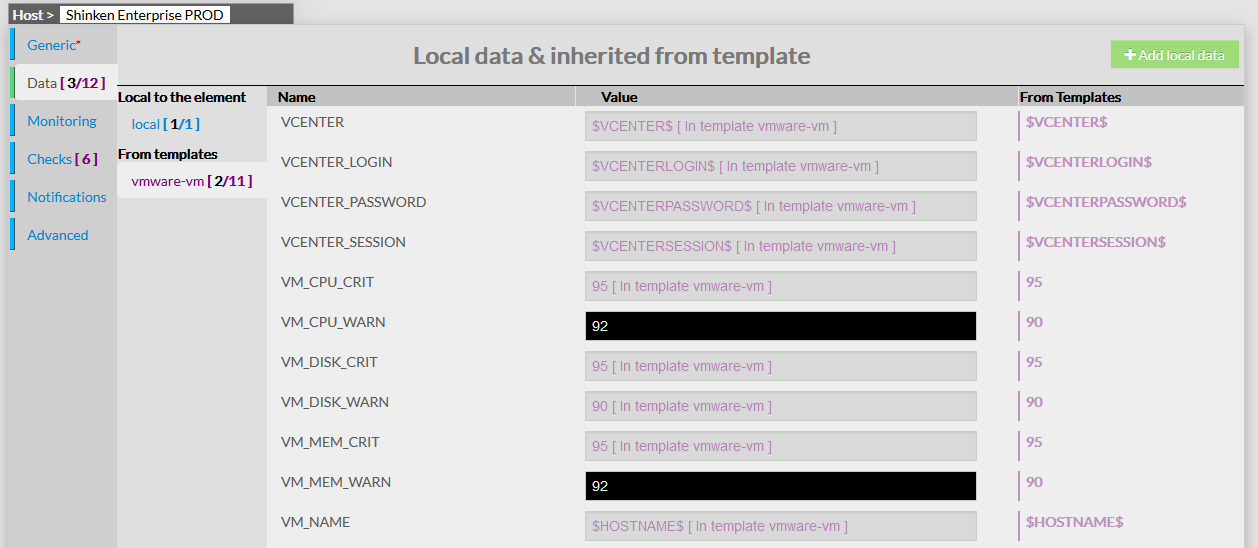Viewport: 1258px width, 548px height.
Task: Click the VCENTER value input
Action: pyautogui.click(x=780, y=126)
